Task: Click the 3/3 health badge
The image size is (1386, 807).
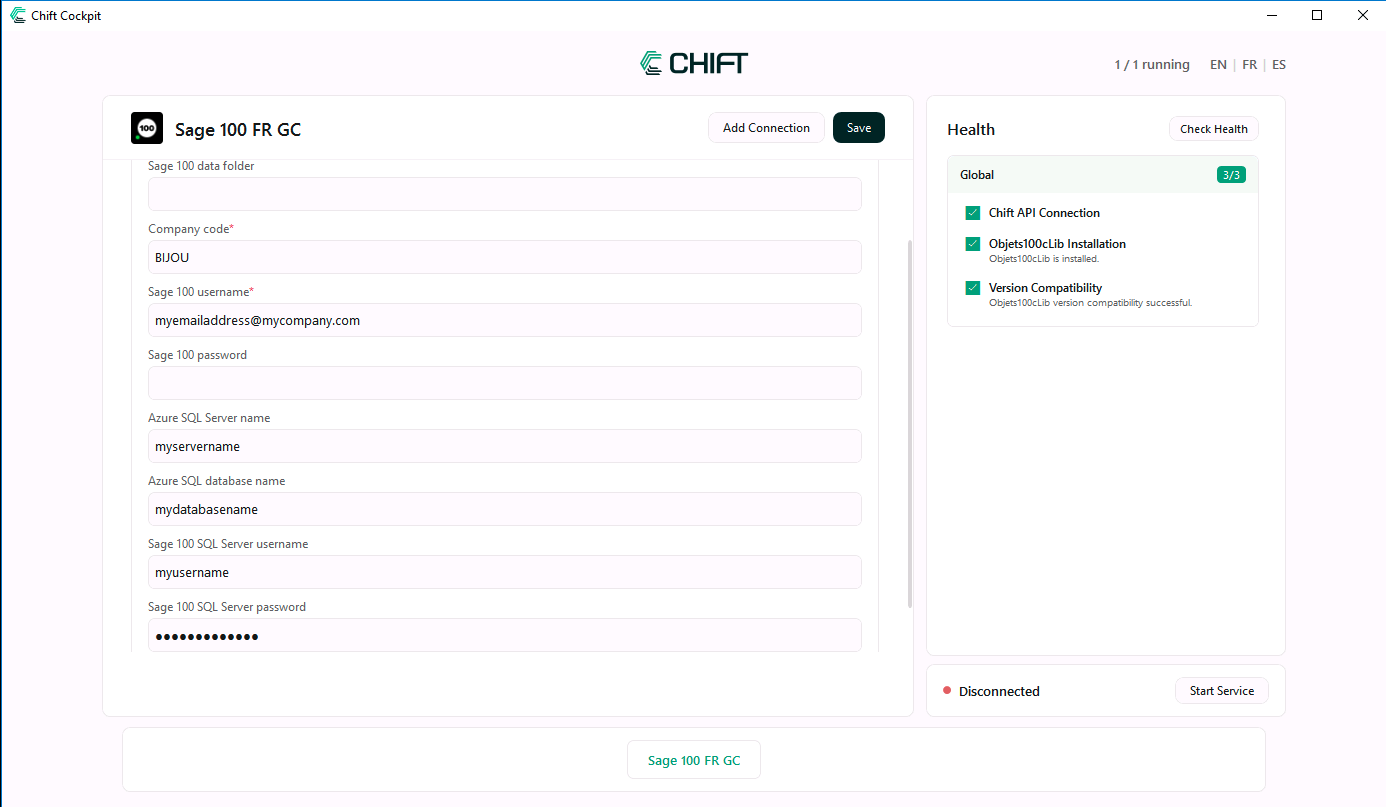Action: pos(1231,175)
